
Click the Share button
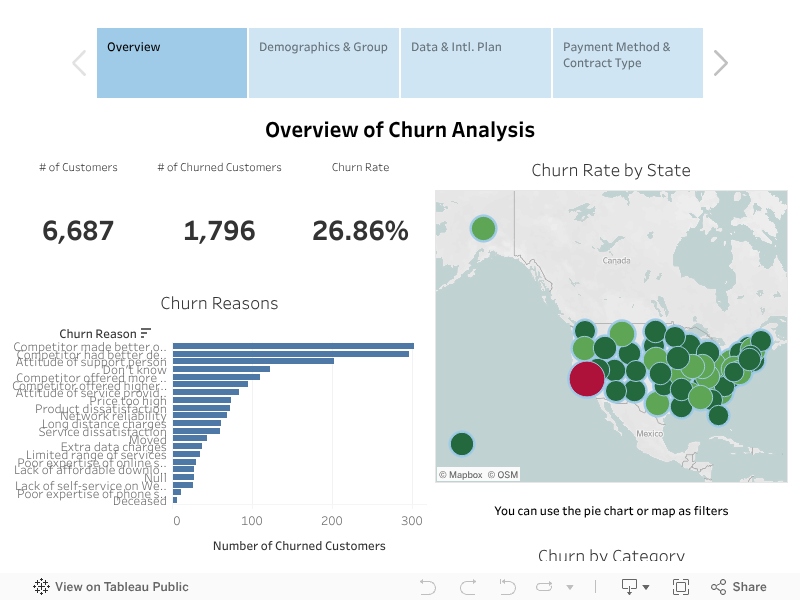(739, 587)
